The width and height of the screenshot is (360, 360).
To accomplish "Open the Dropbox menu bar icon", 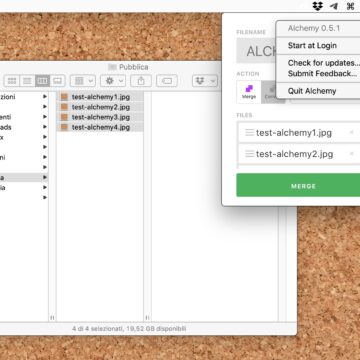I will 318,6.
